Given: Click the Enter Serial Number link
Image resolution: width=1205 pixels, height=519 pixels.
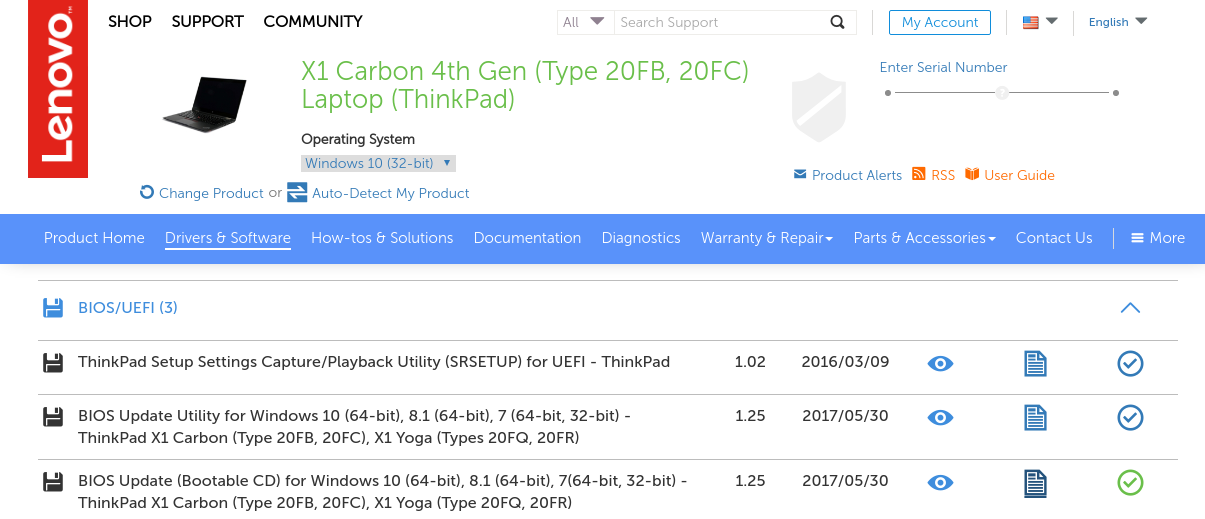Looking at the screenshot, I should [943, 67].
